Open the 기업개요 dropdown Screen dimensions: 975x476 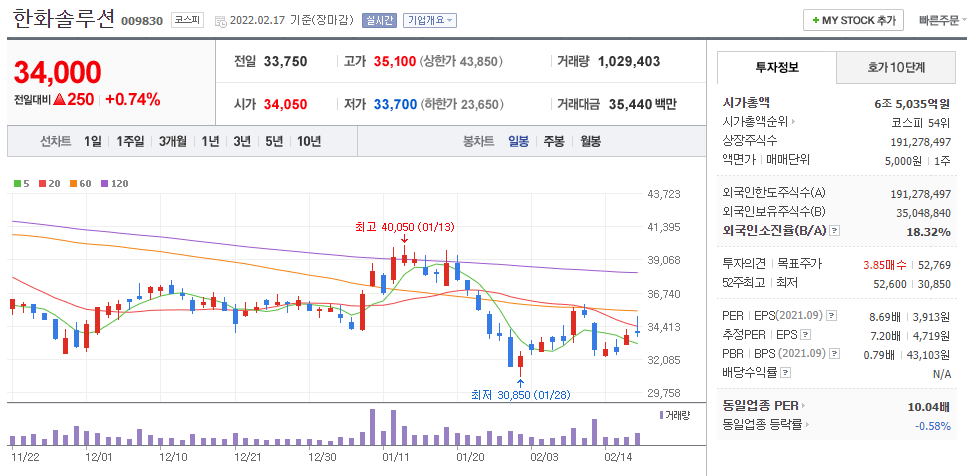pos(430,20)
